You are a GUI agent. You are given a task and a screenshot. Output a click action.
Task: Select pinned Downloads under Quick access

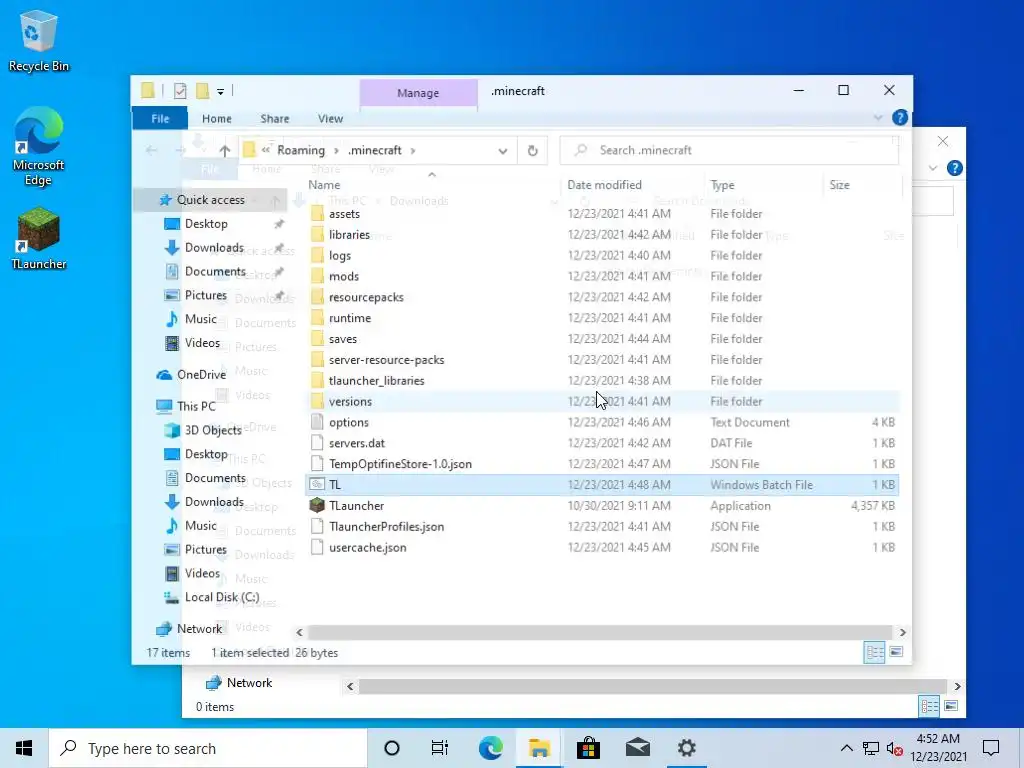(214, 248)
